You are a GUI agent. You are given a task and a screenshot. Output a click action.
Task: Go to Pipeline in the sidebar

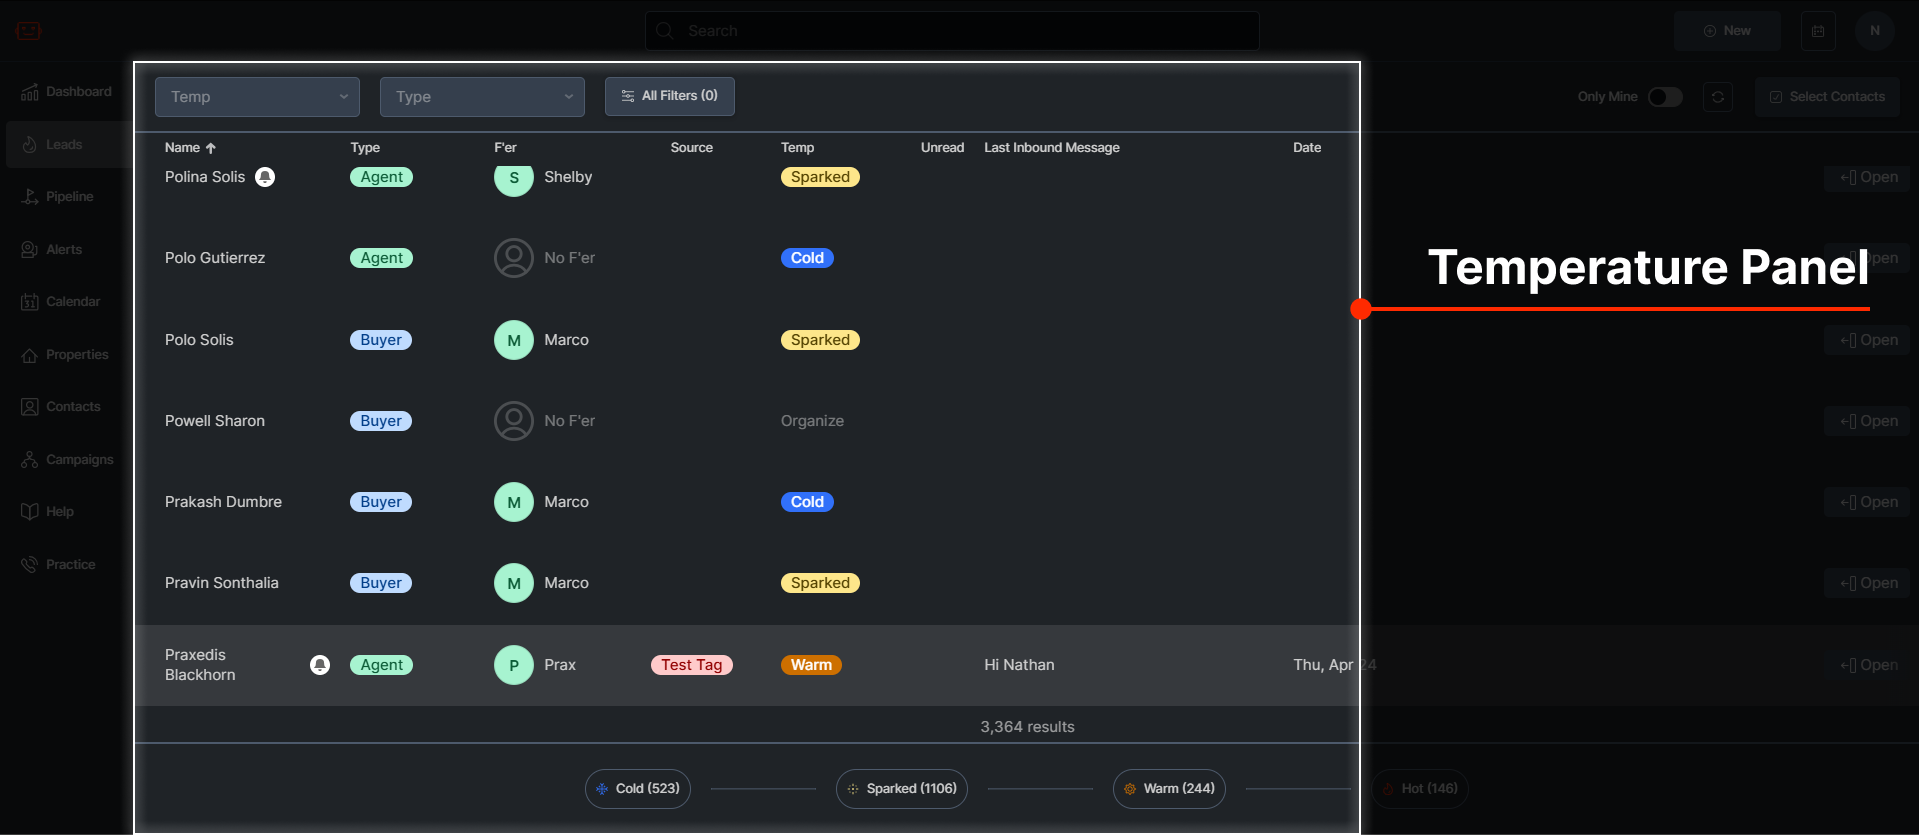69,197
